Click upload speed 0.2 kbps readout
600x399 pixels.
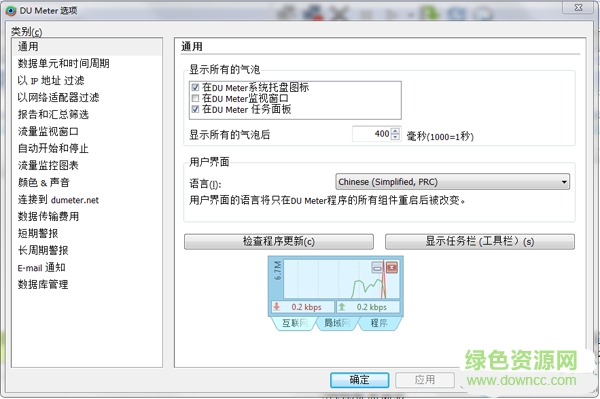click(372, 307)
